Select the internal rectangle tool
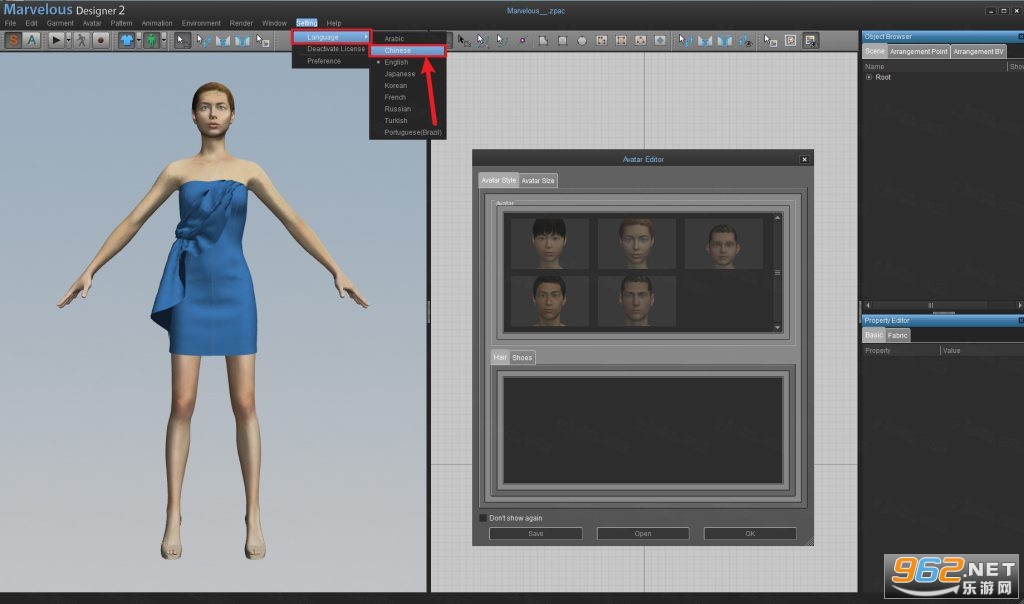This screenshot has width=1024, height=604. [x=621, y=40]
